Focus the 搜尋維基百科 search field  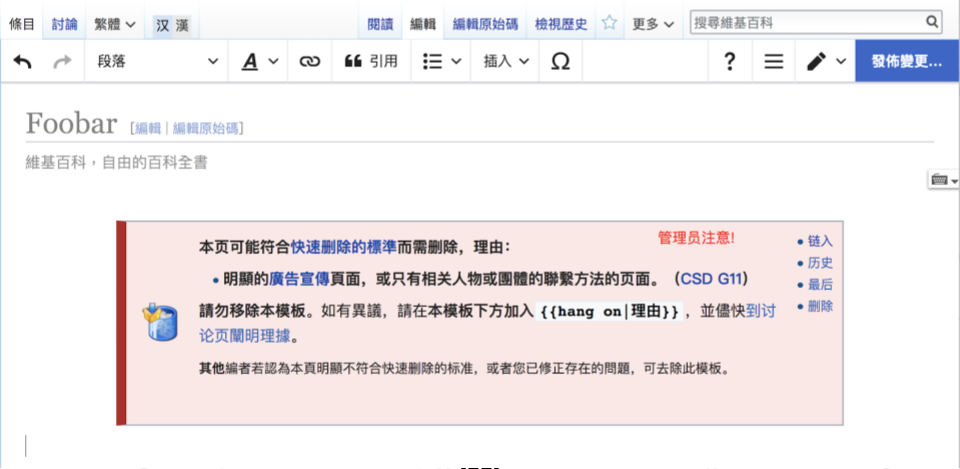click(807, 23)
